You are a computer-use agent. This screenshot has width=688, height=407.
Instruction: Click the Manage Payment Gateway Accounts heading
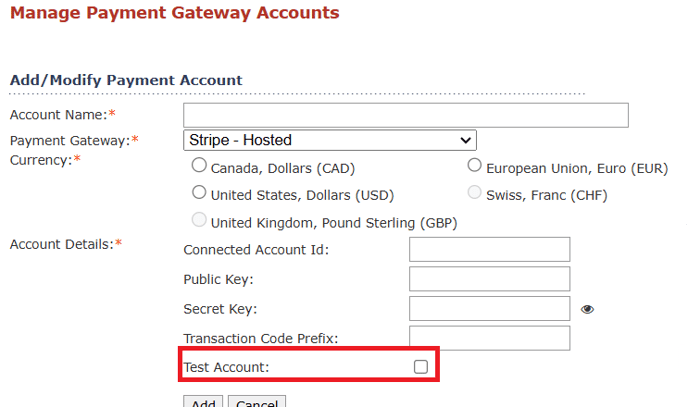(175, 13)
